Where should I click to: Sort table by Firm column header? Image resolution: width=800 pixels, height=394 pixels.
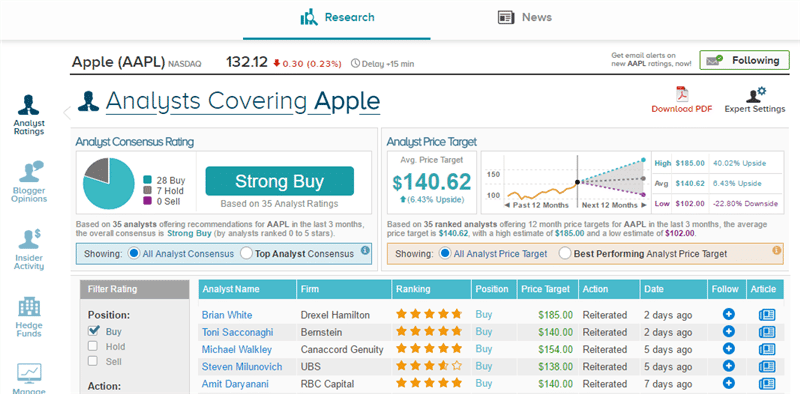click(344, 289)
